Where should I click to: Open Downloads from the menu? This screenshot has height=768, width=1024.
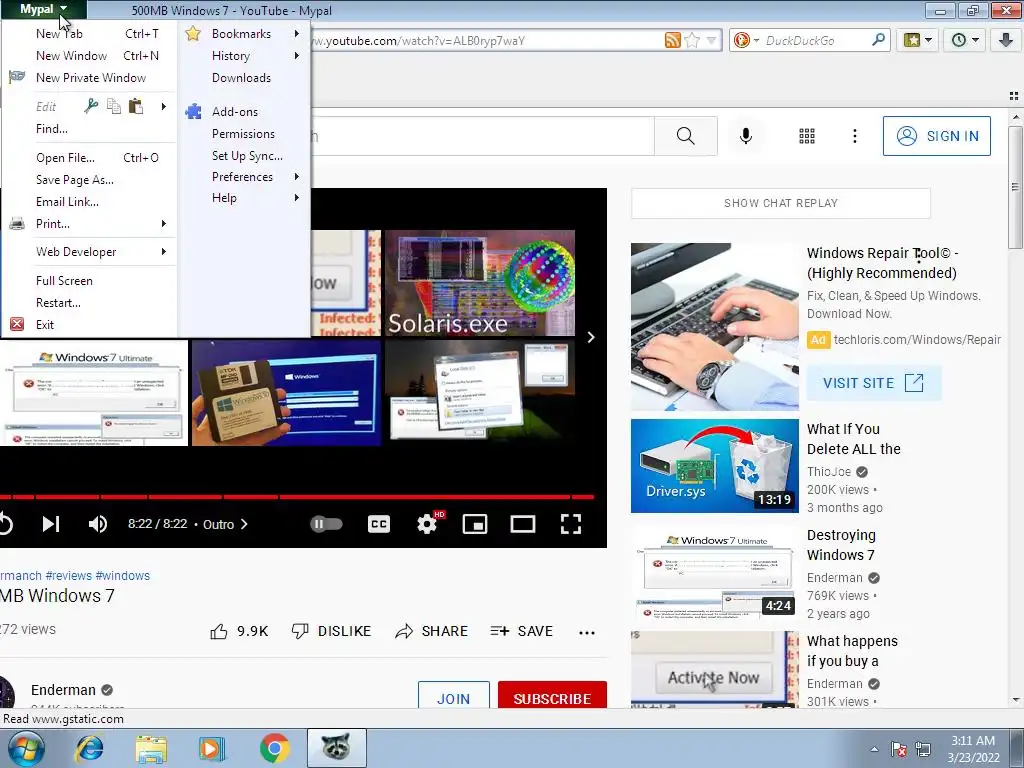pyautogui.click(x=244, y=78)
